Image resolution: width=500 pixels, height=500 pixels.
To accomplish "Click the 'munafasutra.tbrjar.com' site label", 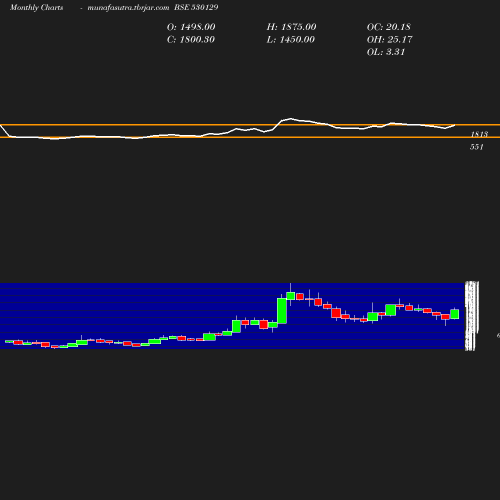I will click(x=128, y=7).
